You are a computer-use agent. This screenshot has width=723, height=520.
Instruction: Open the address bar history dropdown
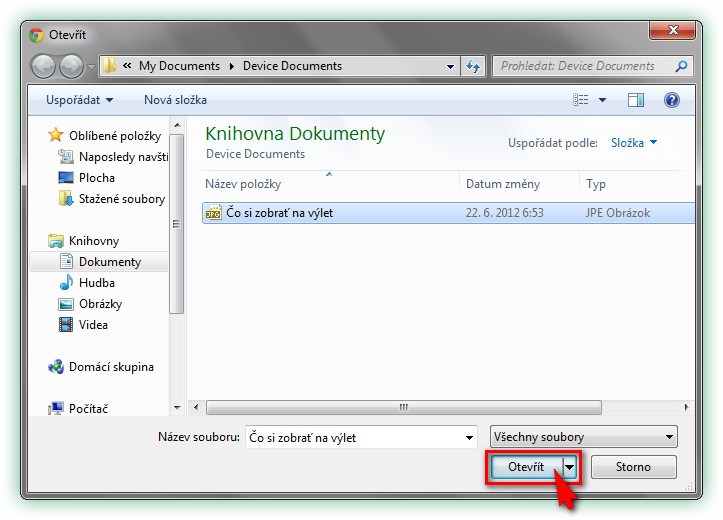coord(450,67)
